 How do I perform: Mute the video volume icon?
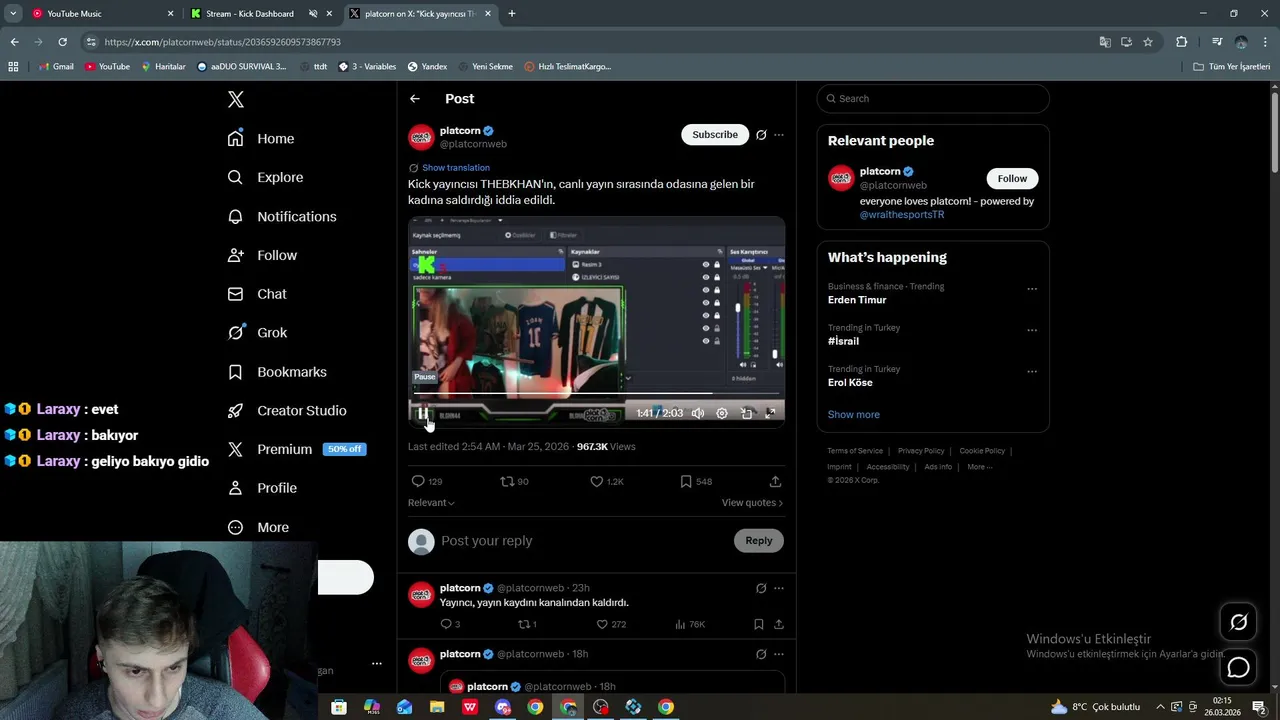(698, 413)
